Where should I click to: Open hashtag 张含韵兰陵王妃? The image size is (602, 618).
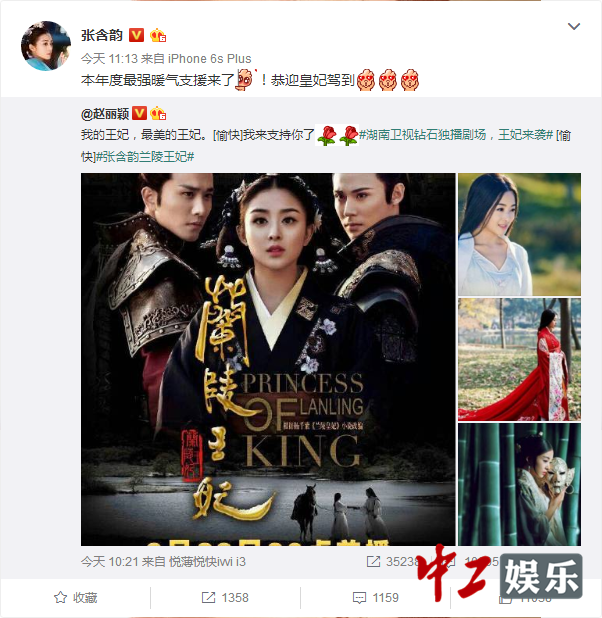[x=145, y=156]
